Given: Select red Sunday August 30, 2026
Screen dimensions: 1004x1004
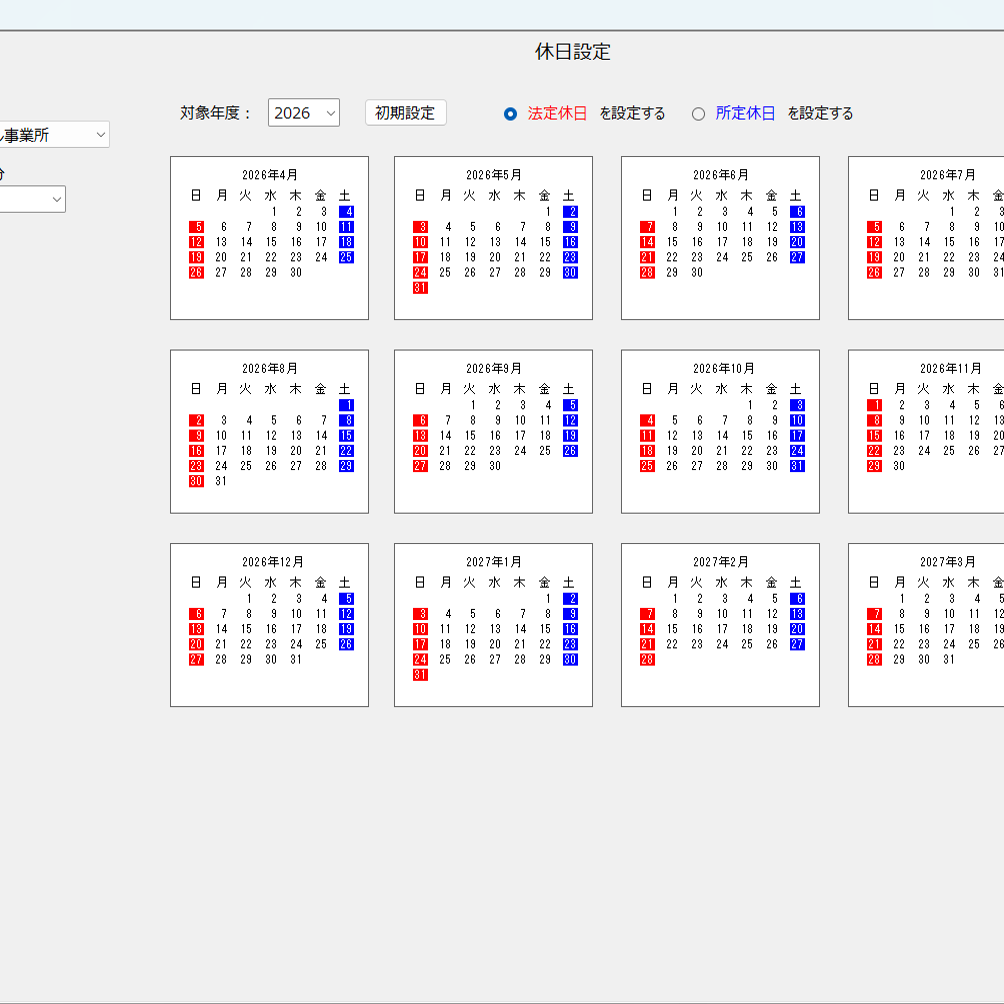Looking at the screenshot, I should coord(197,481).
